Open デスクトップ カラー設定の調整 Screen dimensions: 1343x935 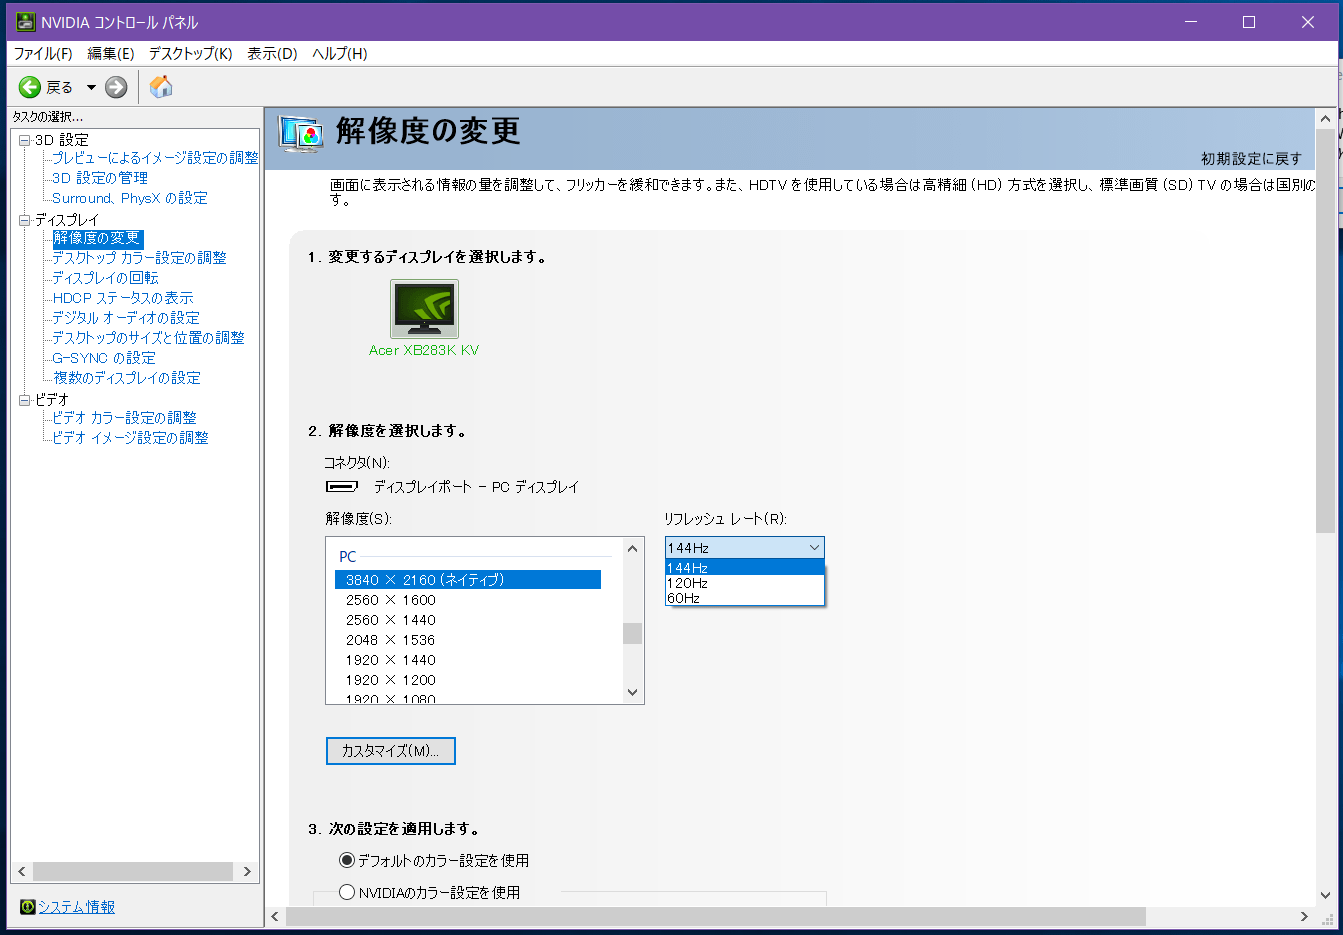[x=139, y=258]
